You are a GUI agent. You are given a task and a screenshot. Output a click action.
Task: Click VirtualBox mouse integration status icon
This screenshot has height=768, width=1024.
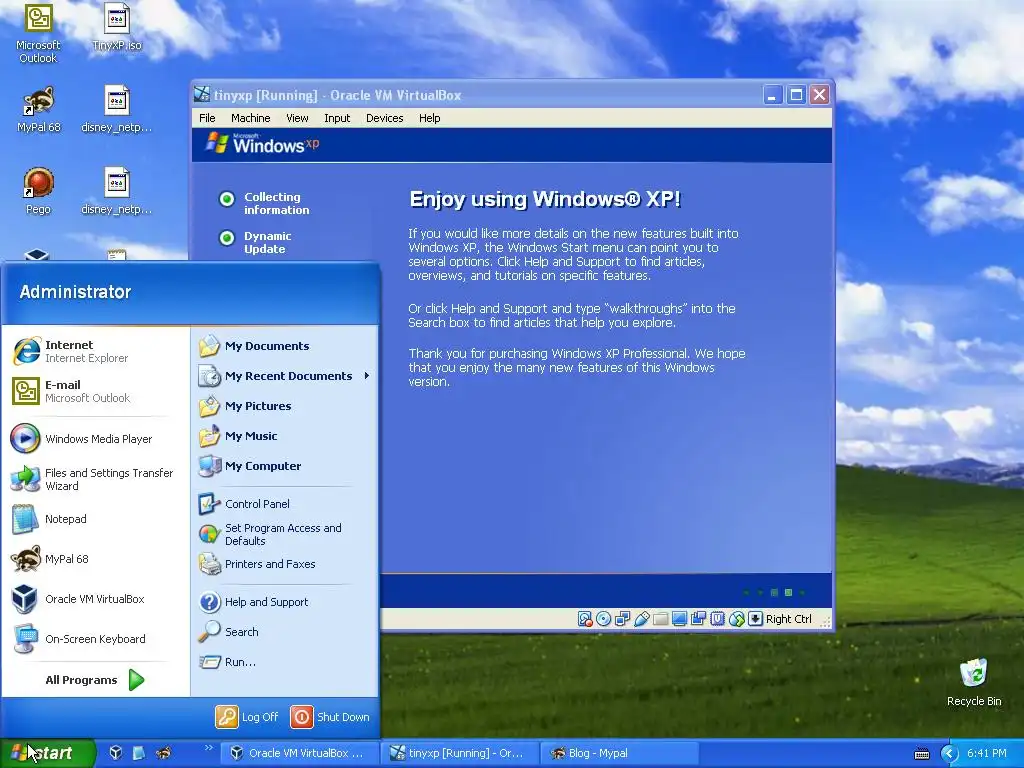(x=737, y=618)
